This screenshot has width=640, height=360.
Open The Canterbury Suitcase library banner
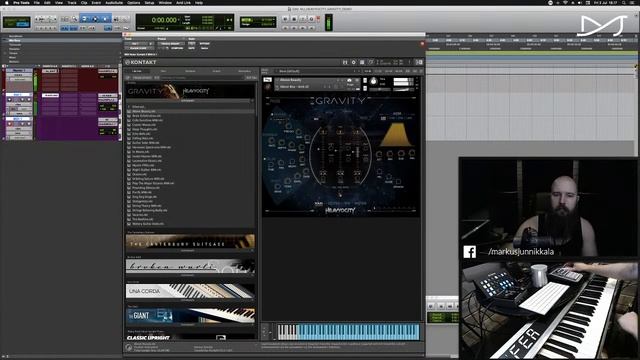[x=190, y=241]
